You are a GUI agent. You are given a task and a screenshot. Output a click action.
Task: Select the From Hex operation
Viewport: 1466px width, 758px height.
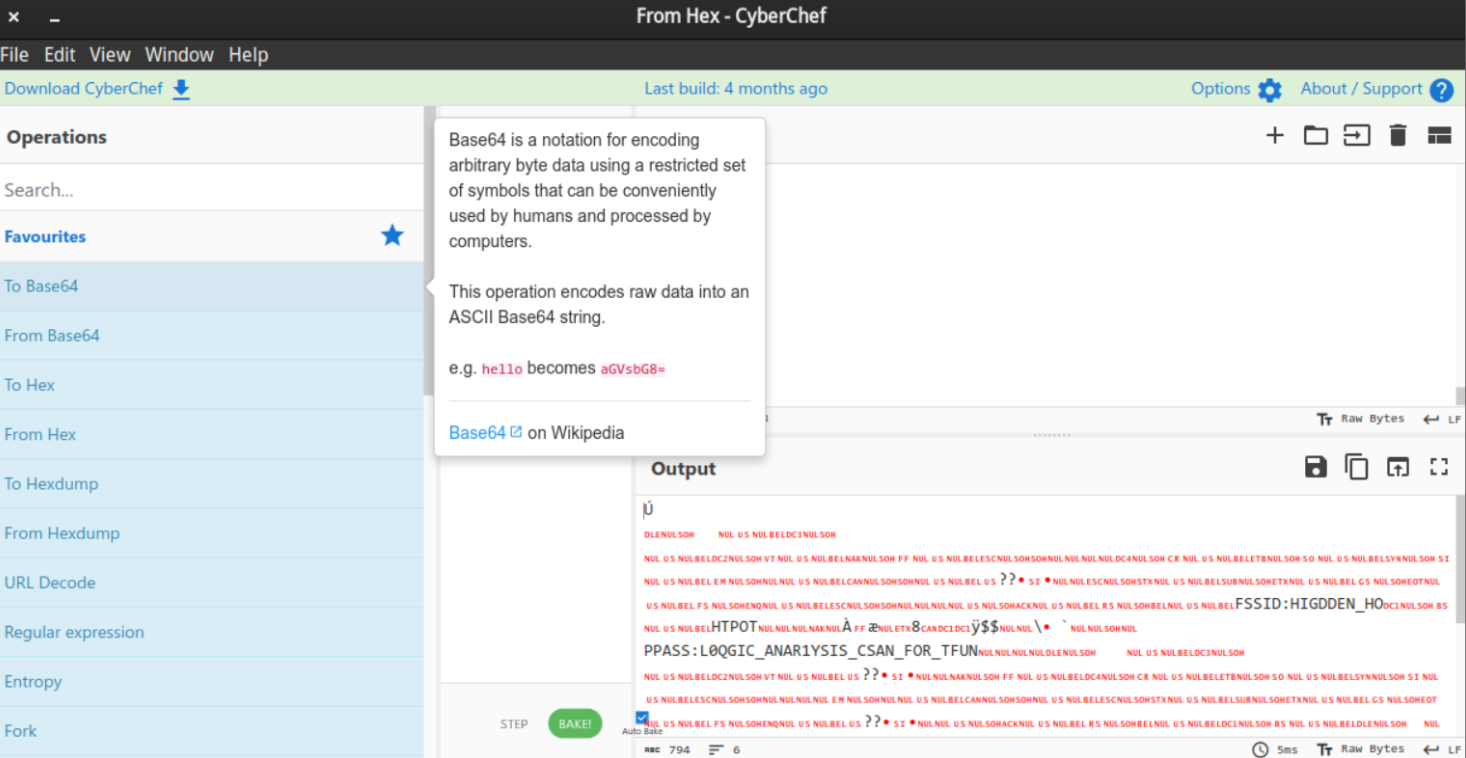(212, 434)
